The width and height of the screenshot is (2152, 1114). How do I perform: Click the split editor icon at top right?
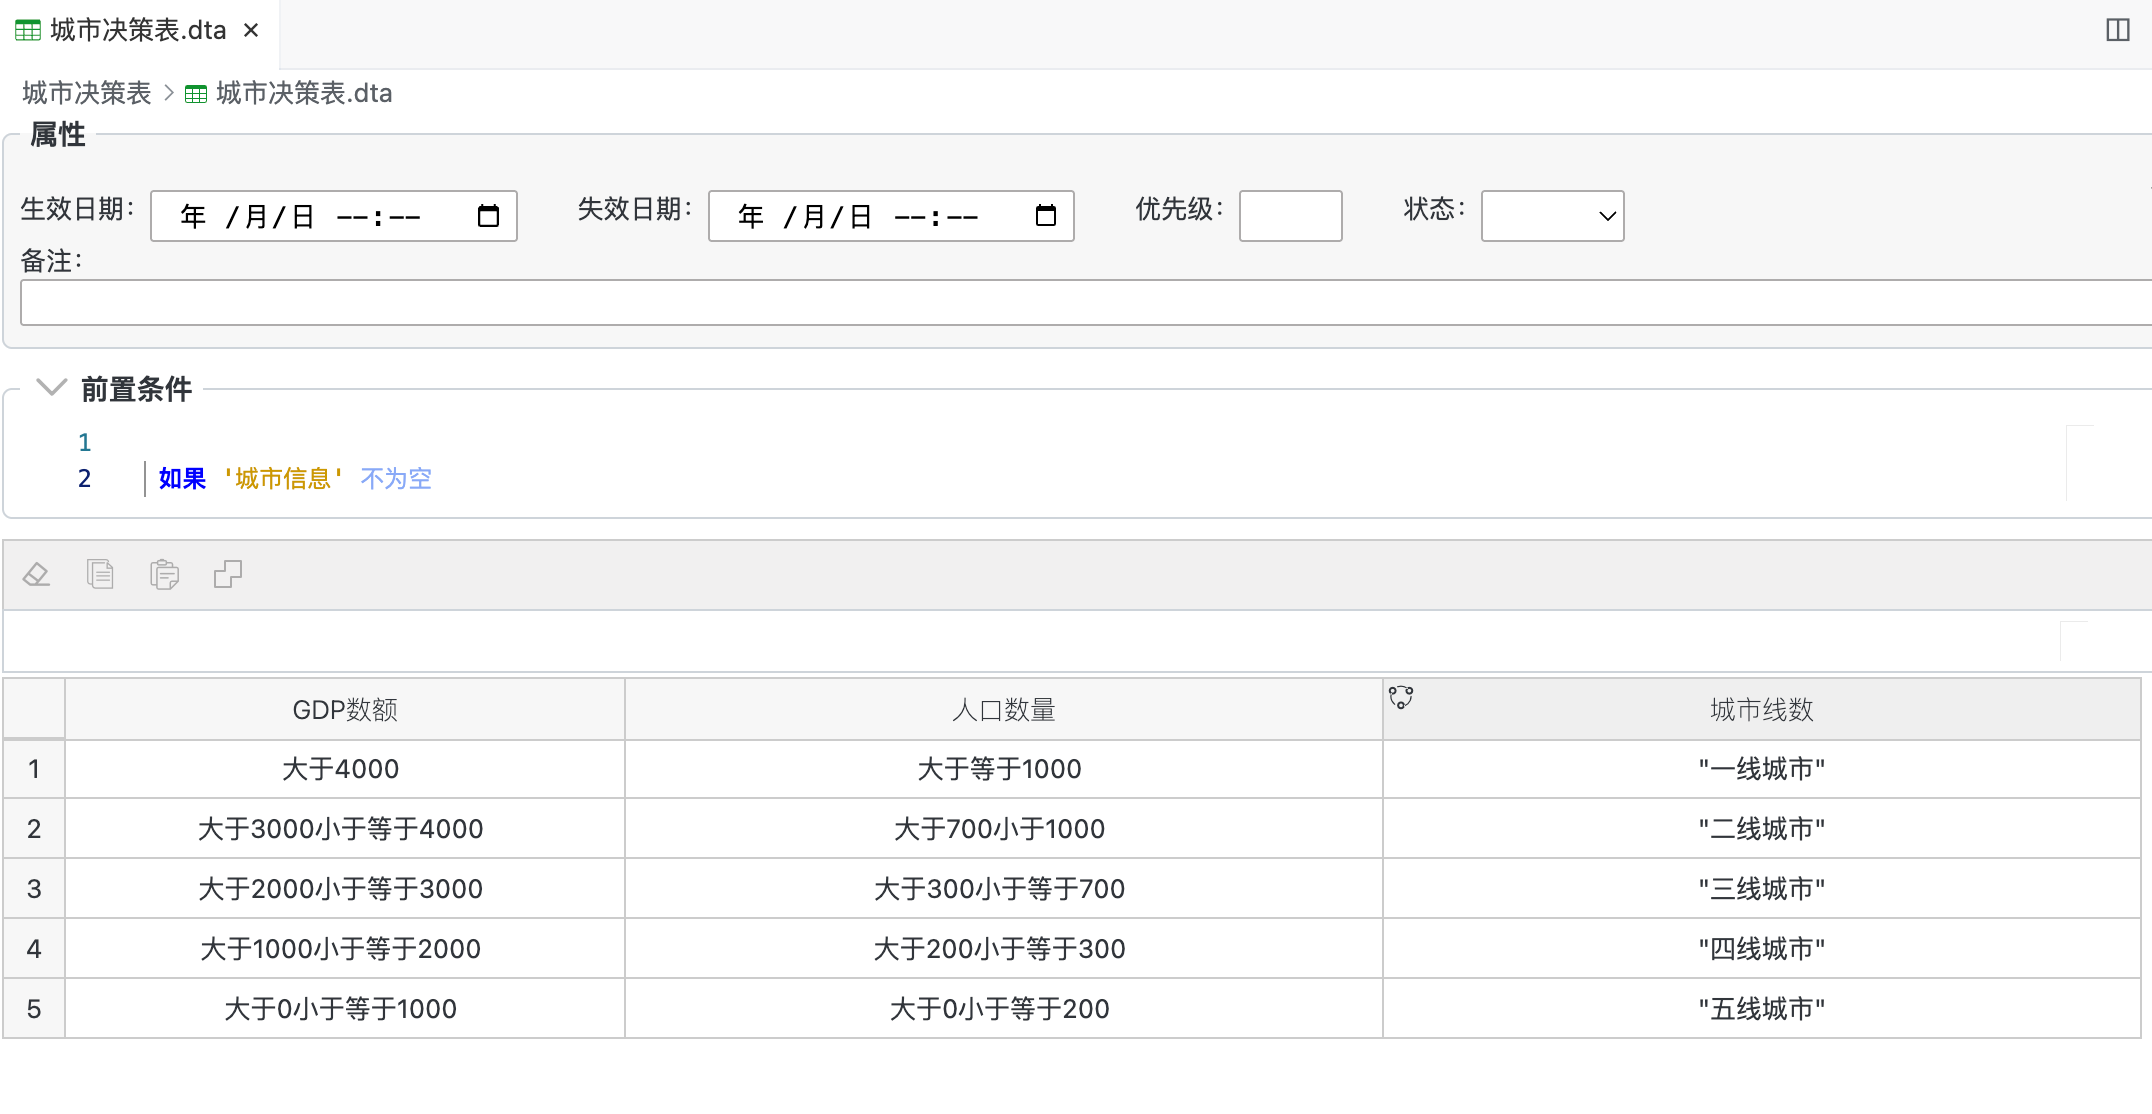click(2117, 30)
